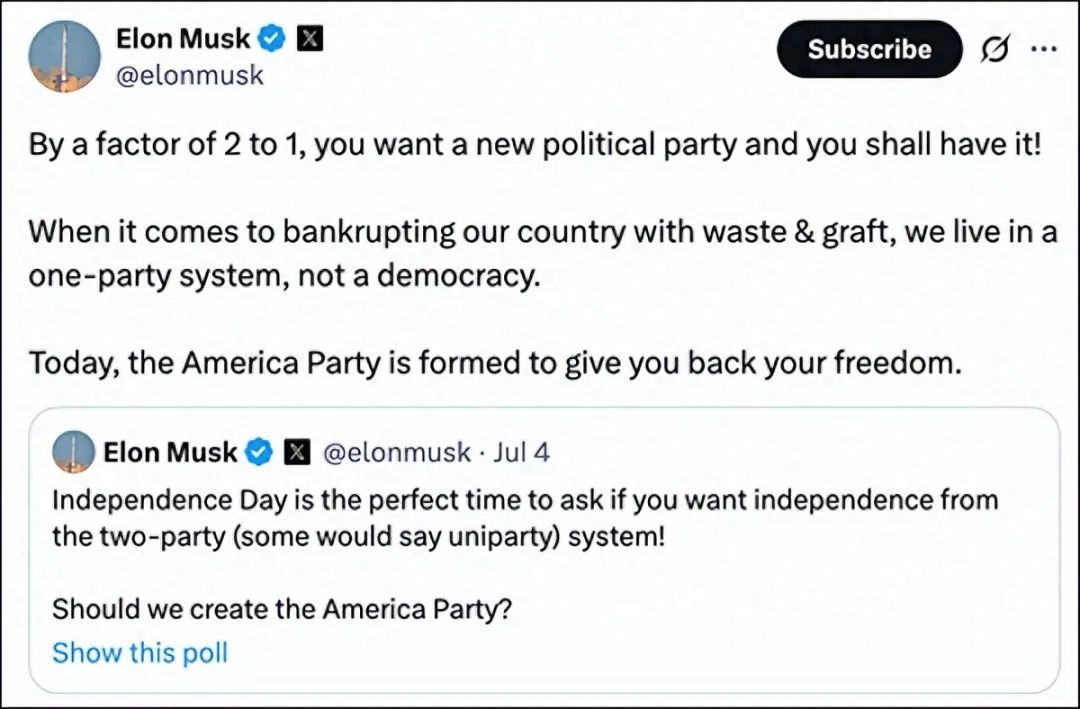The width and height of the screenshot is (1080, 709).
Task: Open Elon Musk's rocket profile avatar
Action: pos(65,57)
